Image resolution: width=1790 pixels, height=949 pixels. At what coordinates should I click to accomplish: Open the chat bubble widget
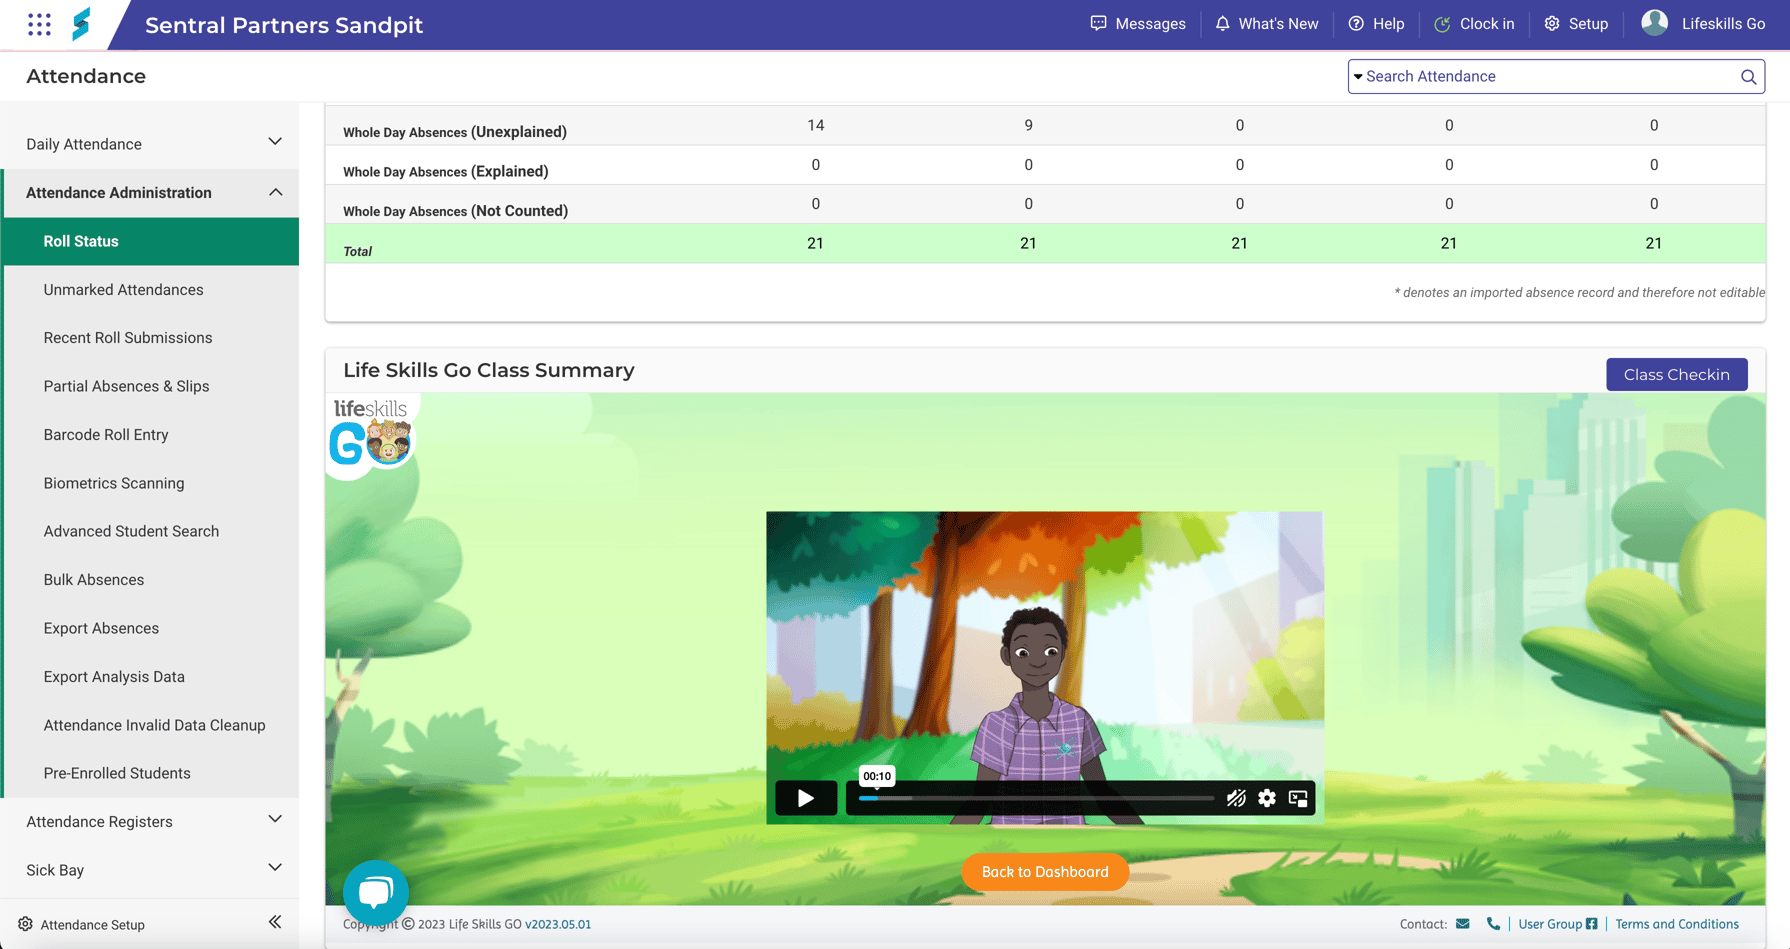[x=376, y=892]
